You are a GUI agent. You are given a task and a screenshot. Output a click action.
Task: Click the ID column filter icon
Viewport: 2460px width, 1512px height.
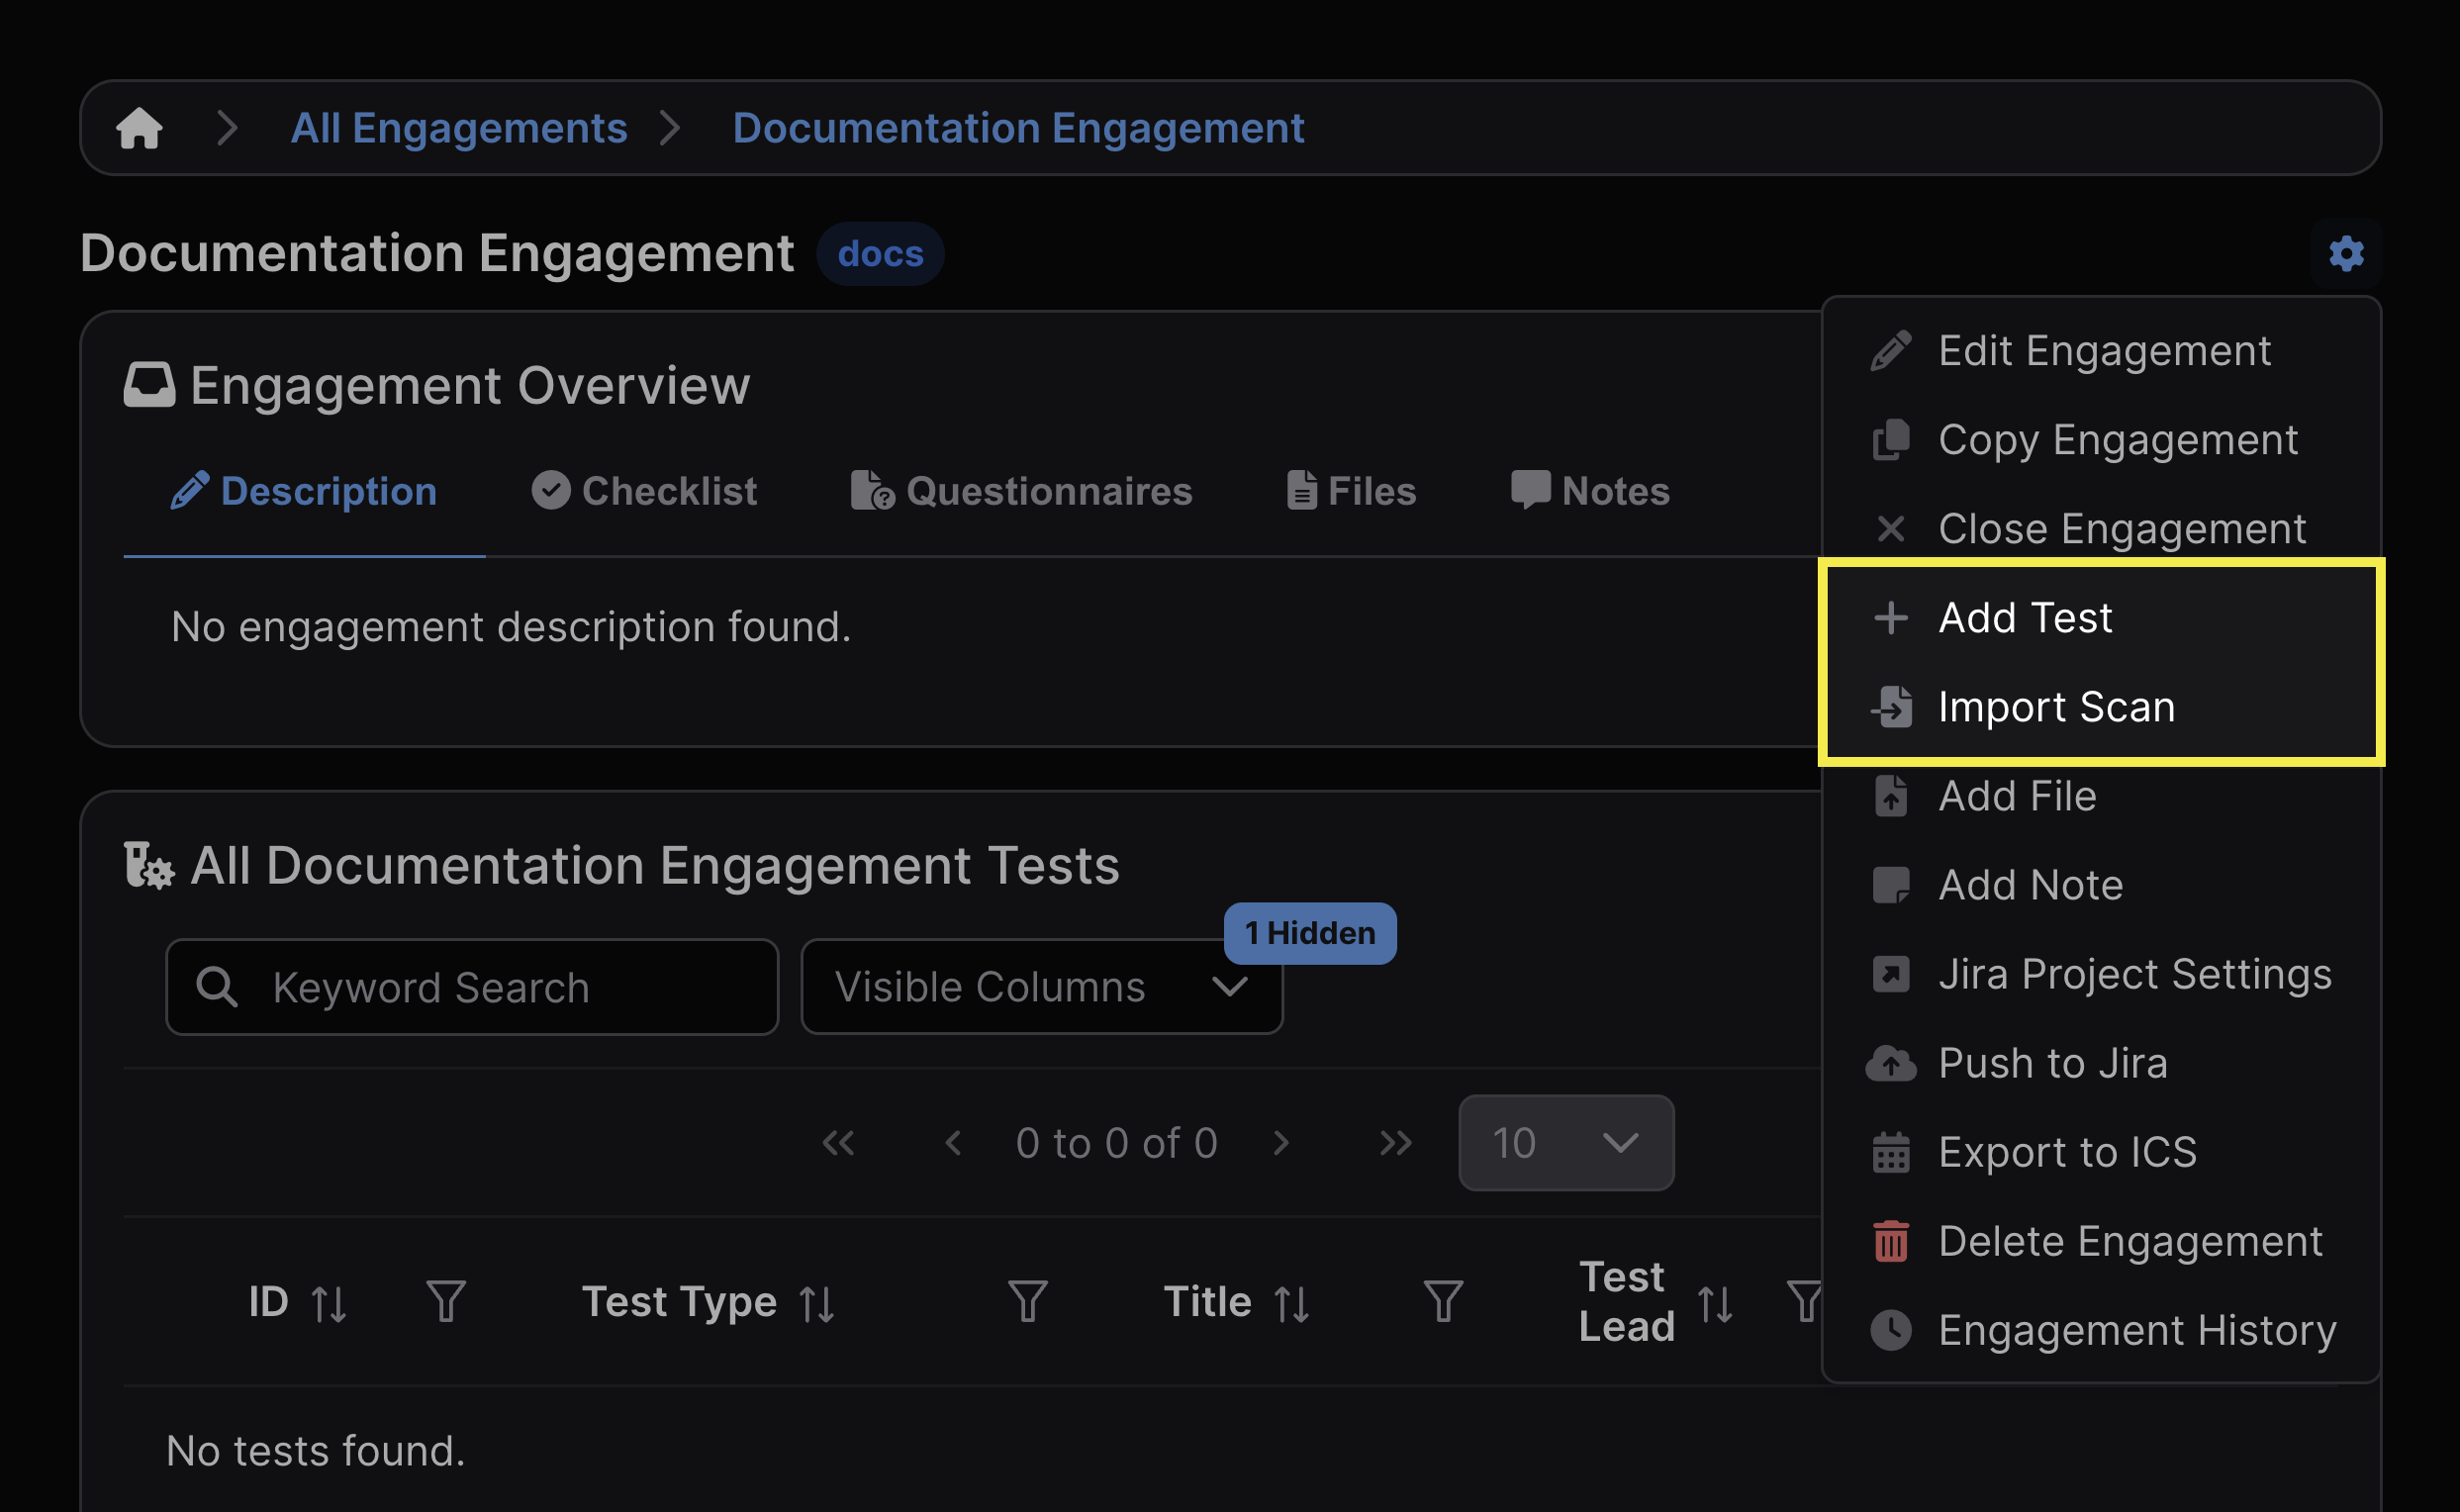pyautogui.click(x=446, y=1301)
